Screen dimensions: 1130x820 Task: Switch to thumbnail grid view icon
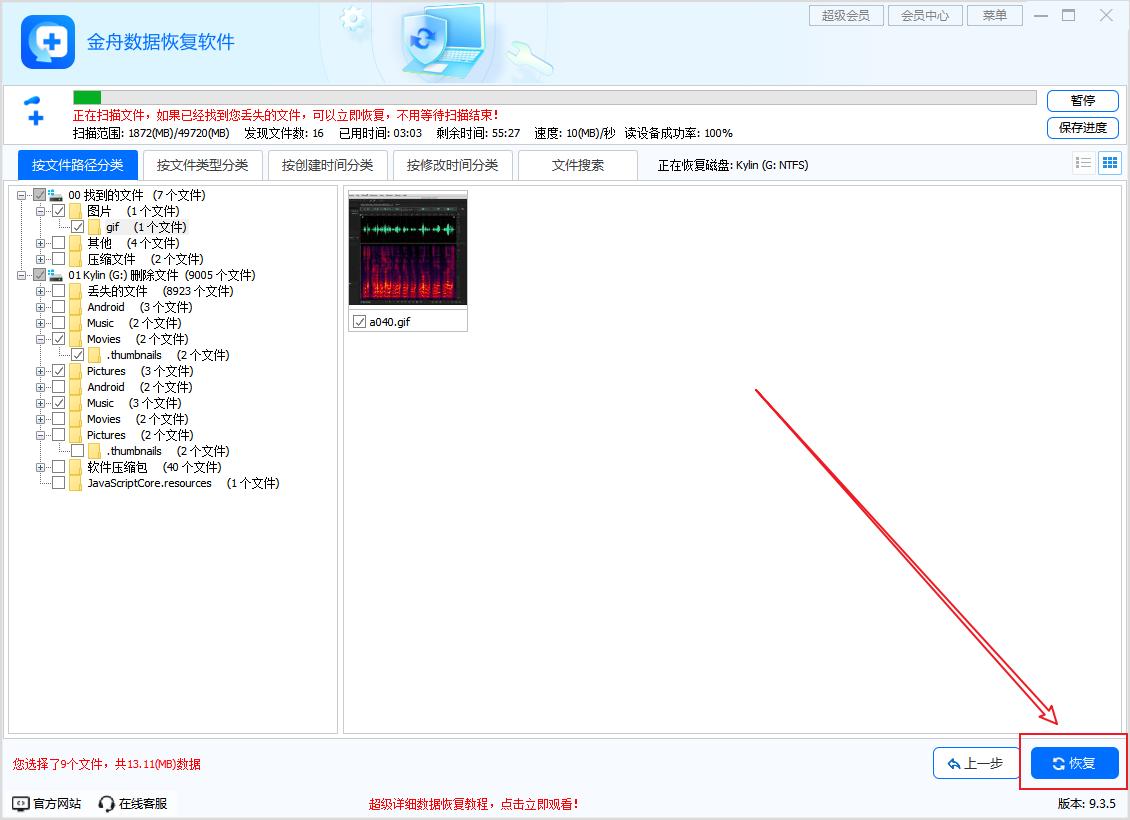point(1109,164)
